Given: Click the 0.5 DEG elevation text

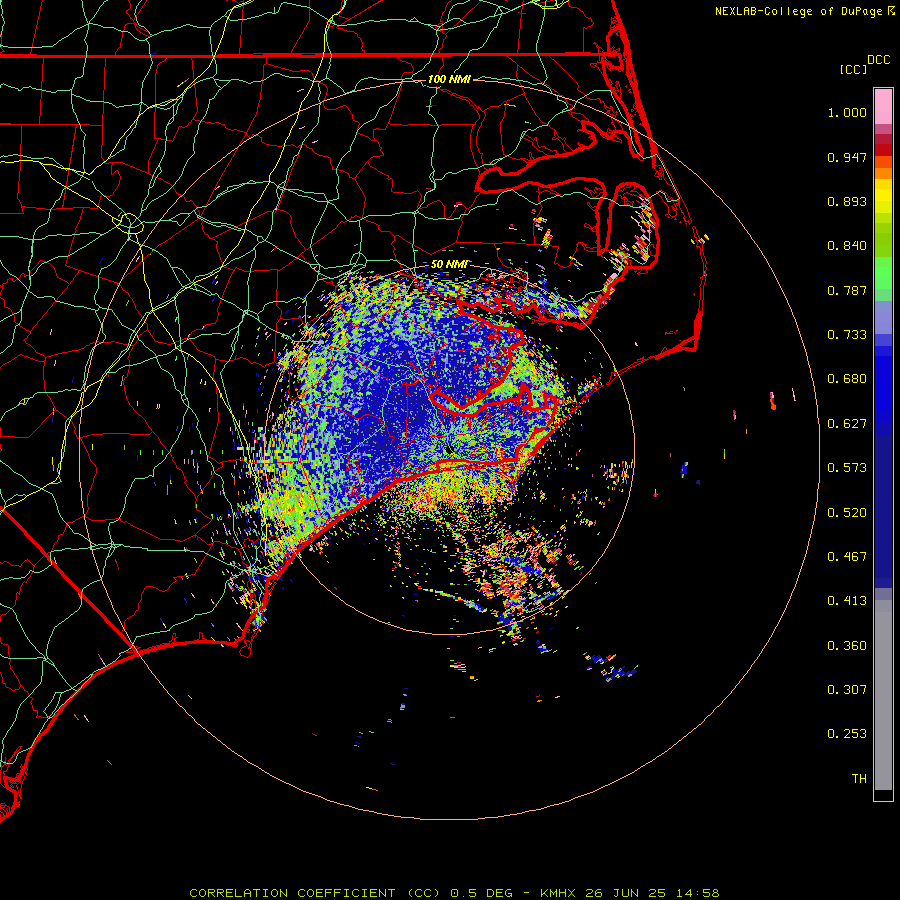Looking at the screenshot, I should [482, 893].
